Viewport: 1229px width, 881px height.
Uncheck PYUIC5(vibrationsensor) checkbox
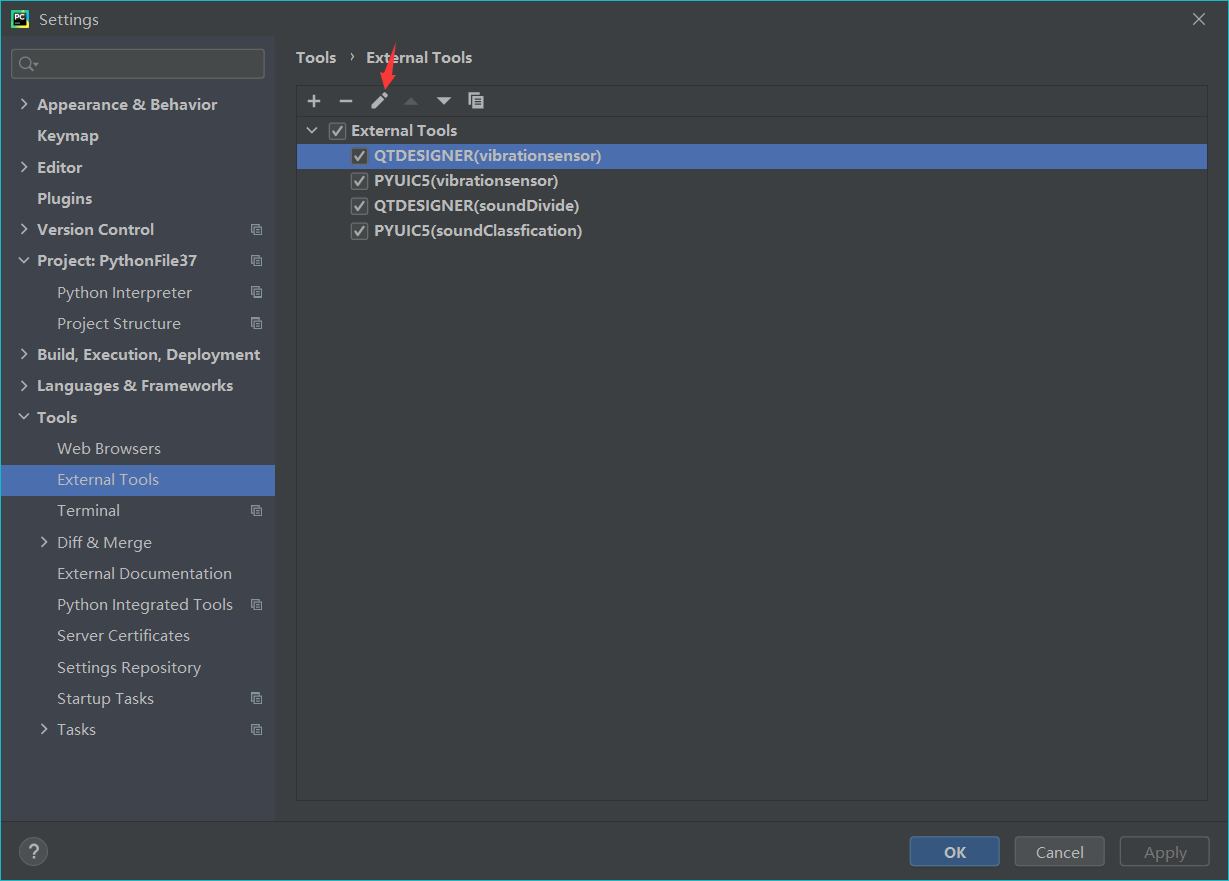360,181
